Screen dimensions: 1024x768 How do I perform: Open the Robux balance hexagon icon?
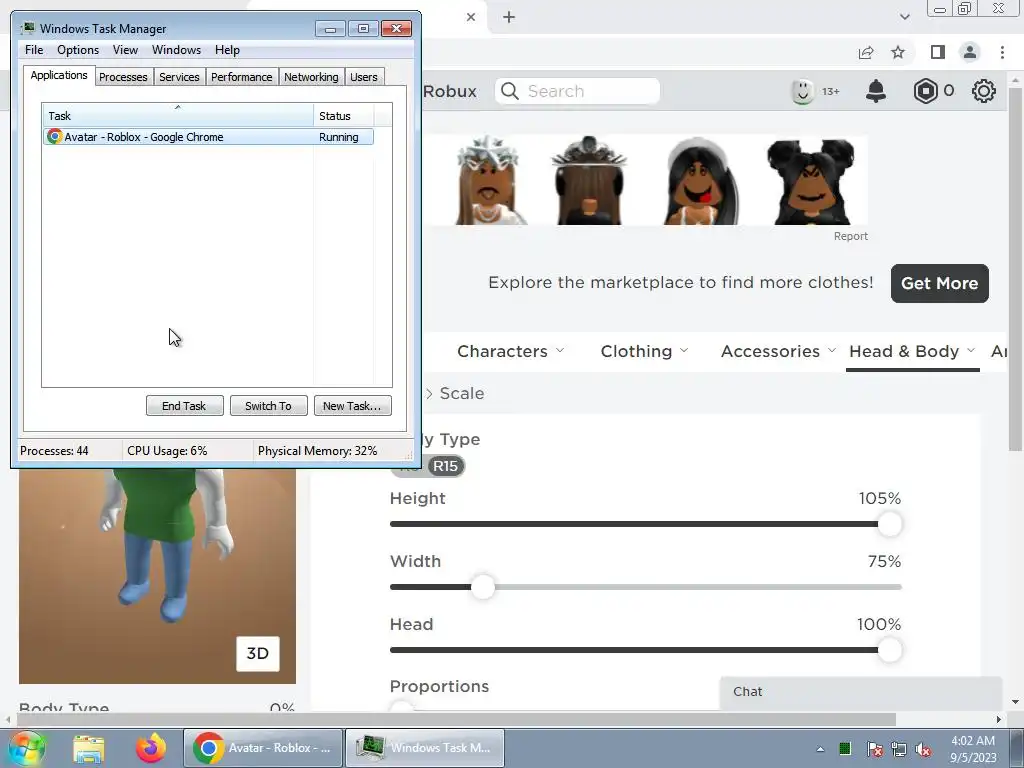point(925,91)
